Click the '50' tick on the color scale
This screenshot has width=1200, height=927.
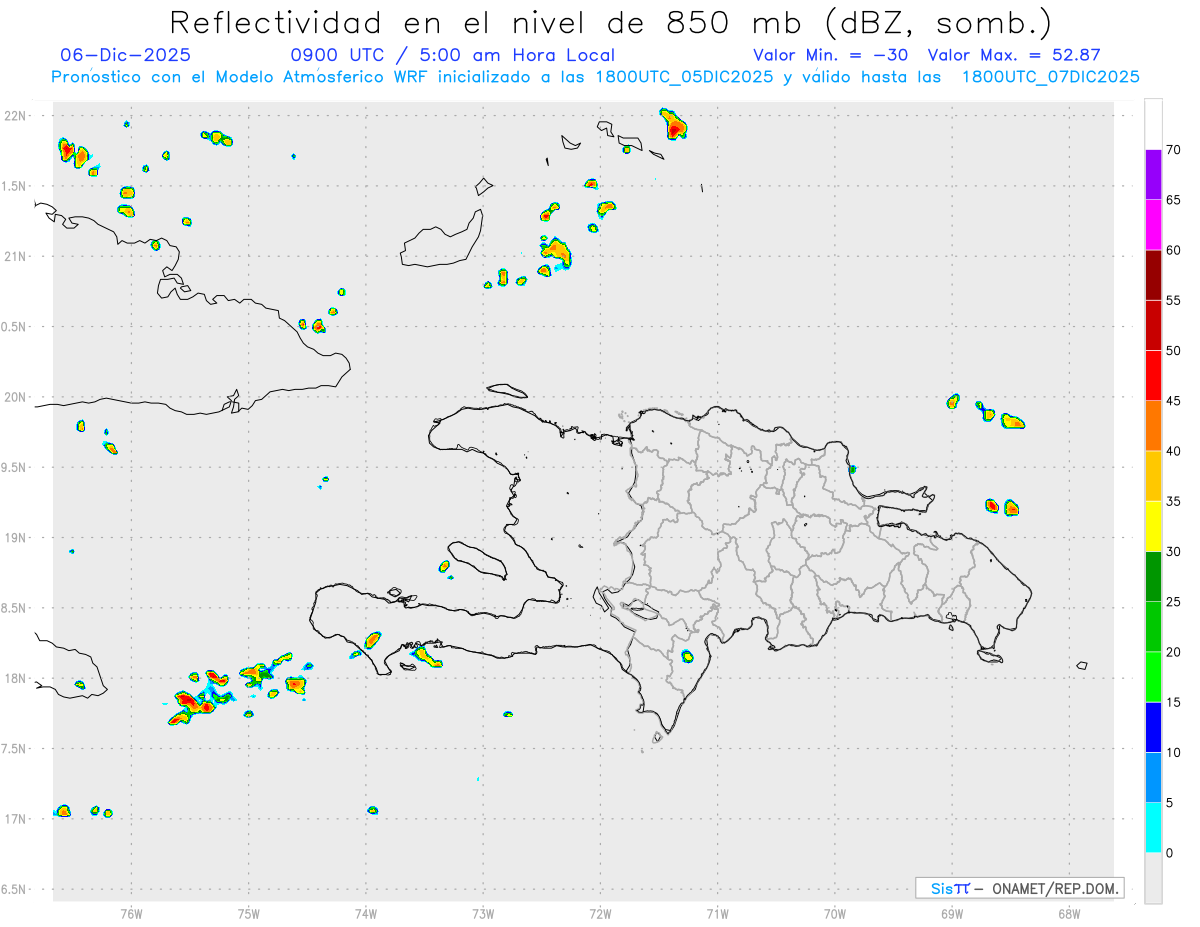coord(1173,351)
